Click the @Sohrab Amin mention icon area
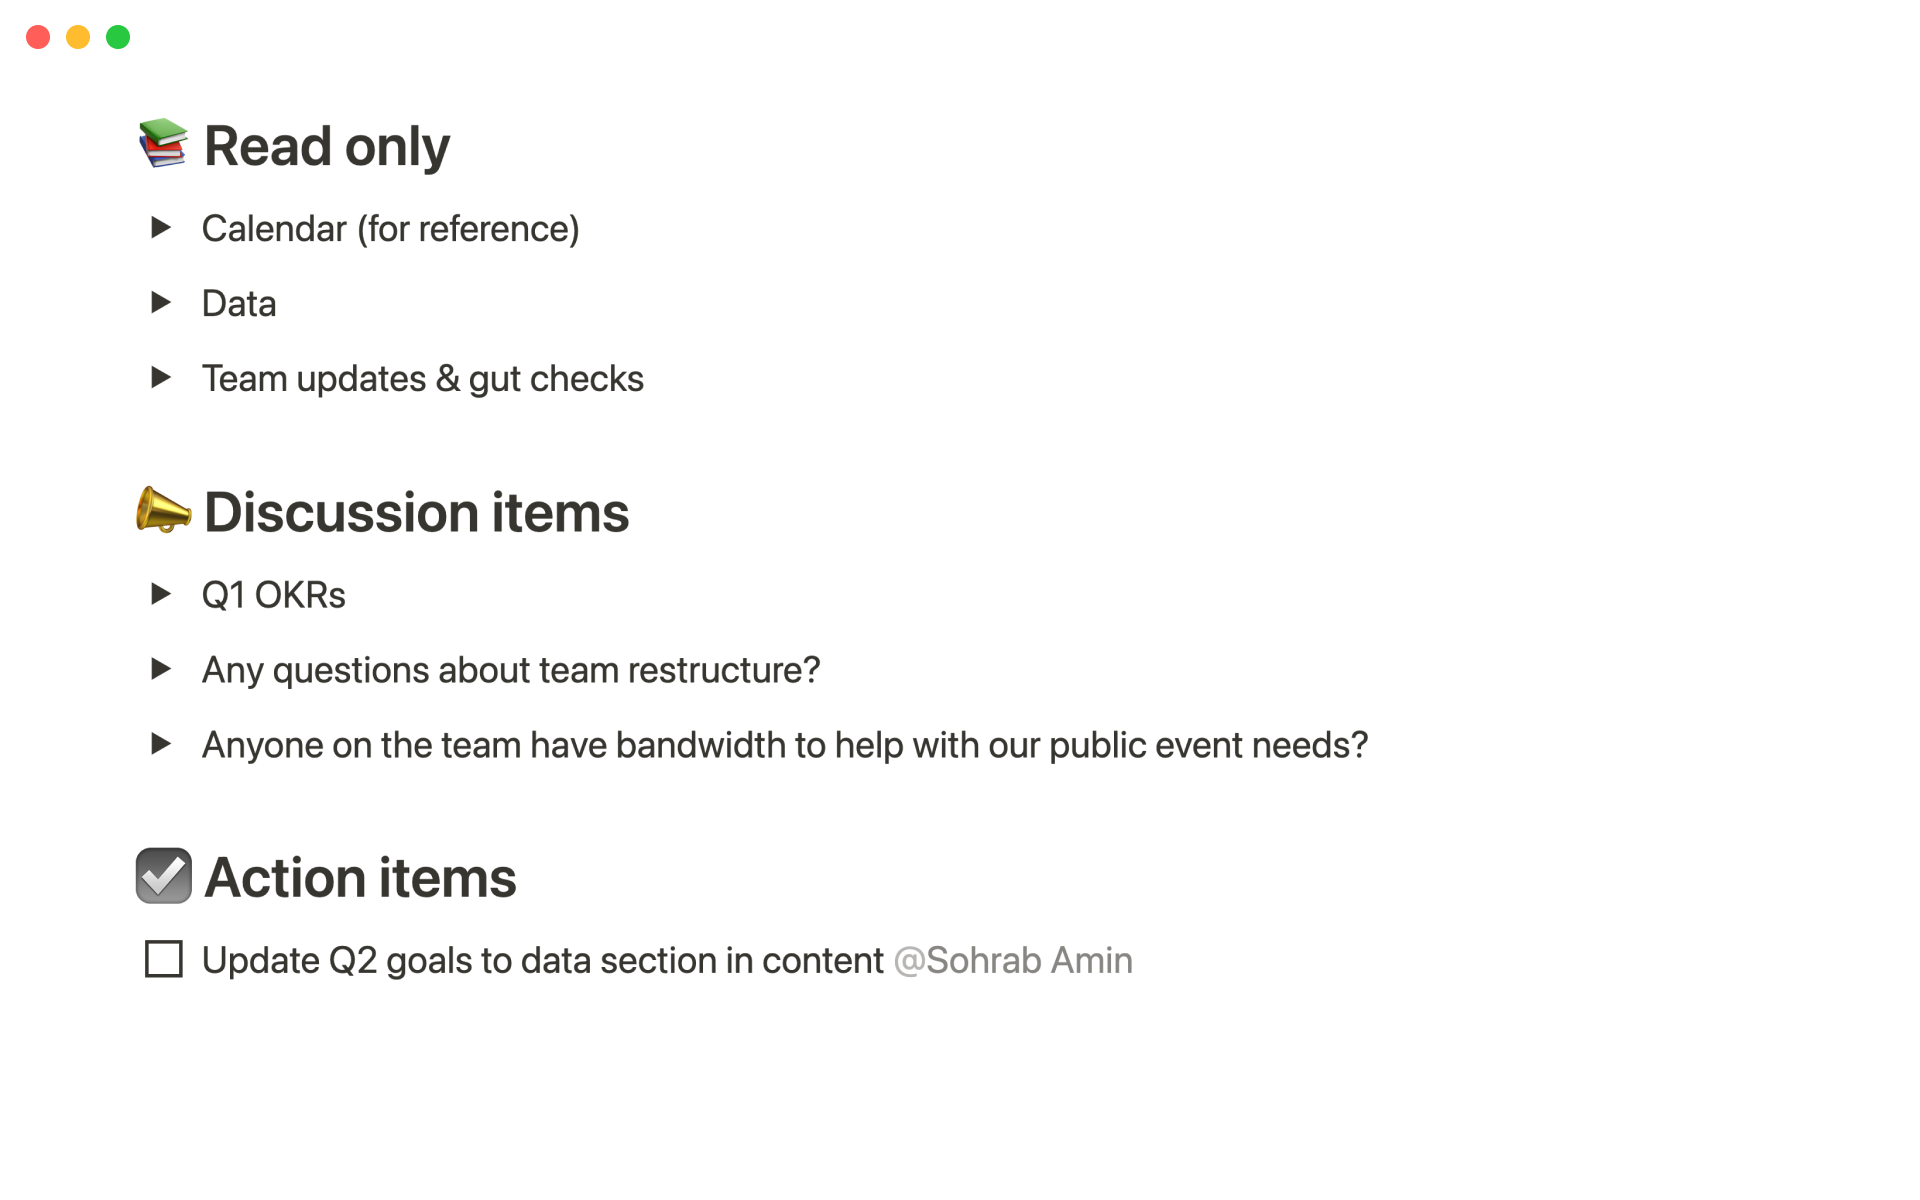 pos(1013,960)
